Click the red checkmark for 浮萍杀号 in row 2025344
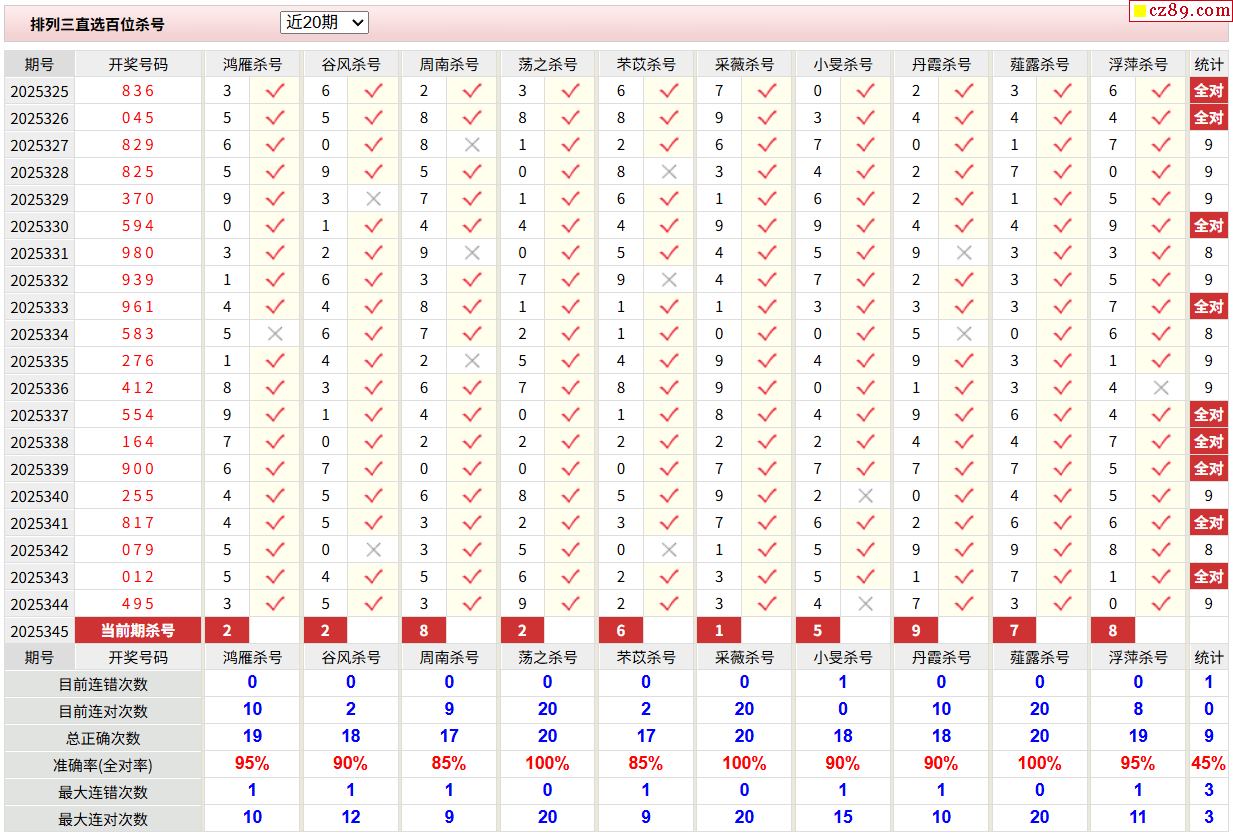This screenshot has height=836, width=1233. click(x=1161, y=604)
